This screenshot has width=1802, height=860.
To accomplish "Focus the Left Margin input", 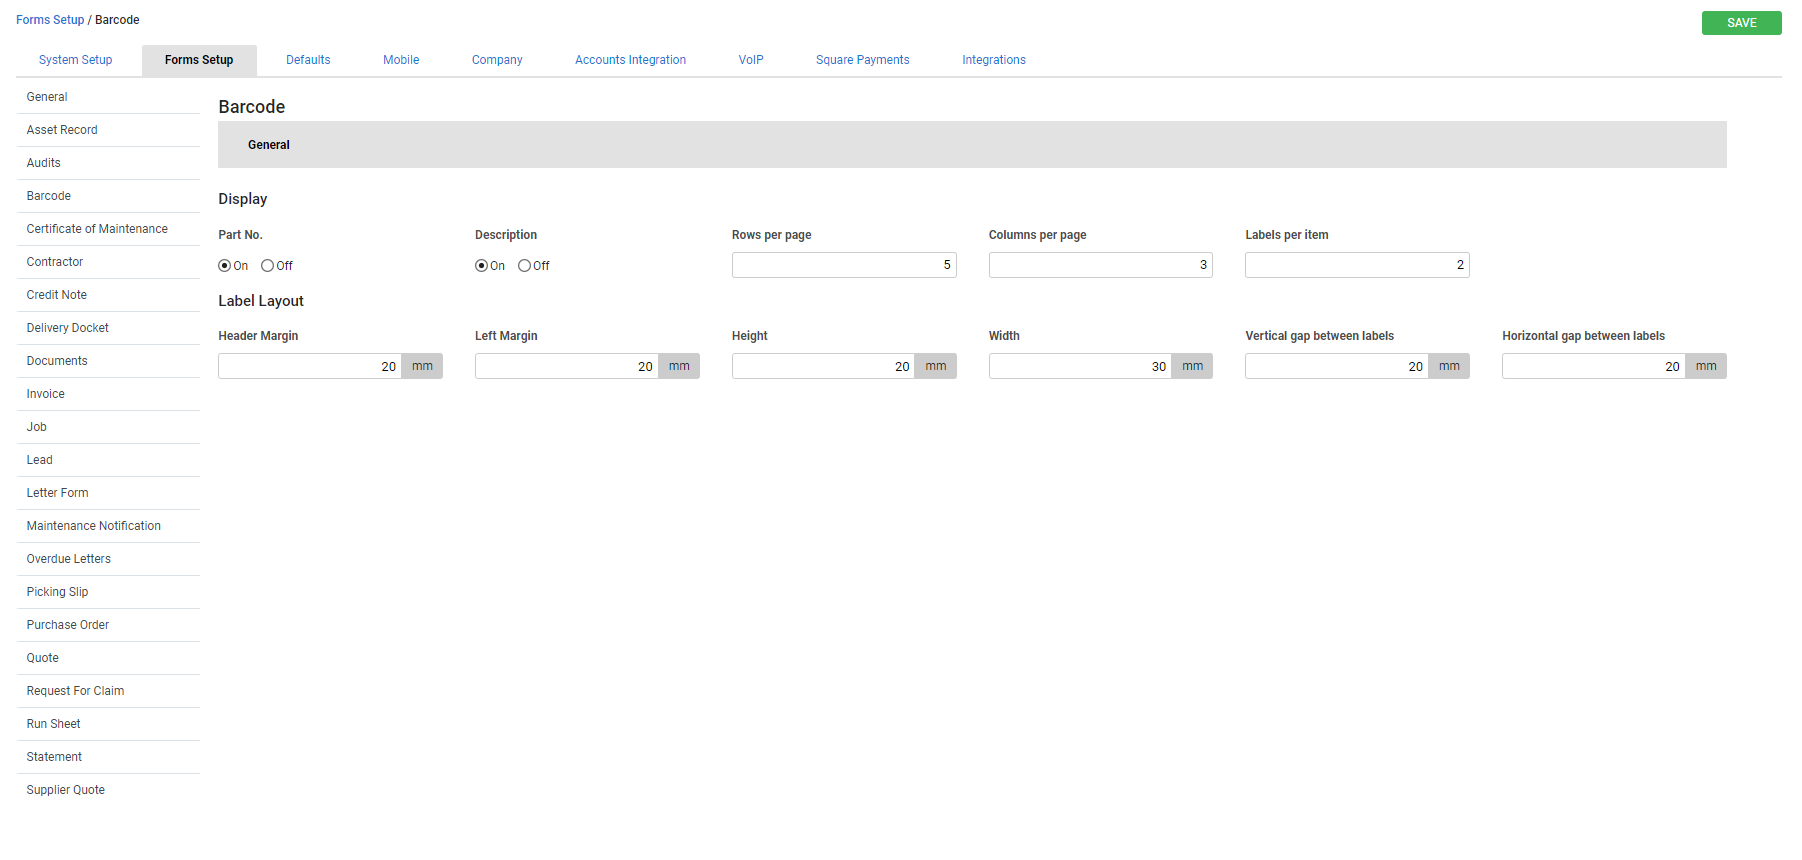I will [567, 366].
